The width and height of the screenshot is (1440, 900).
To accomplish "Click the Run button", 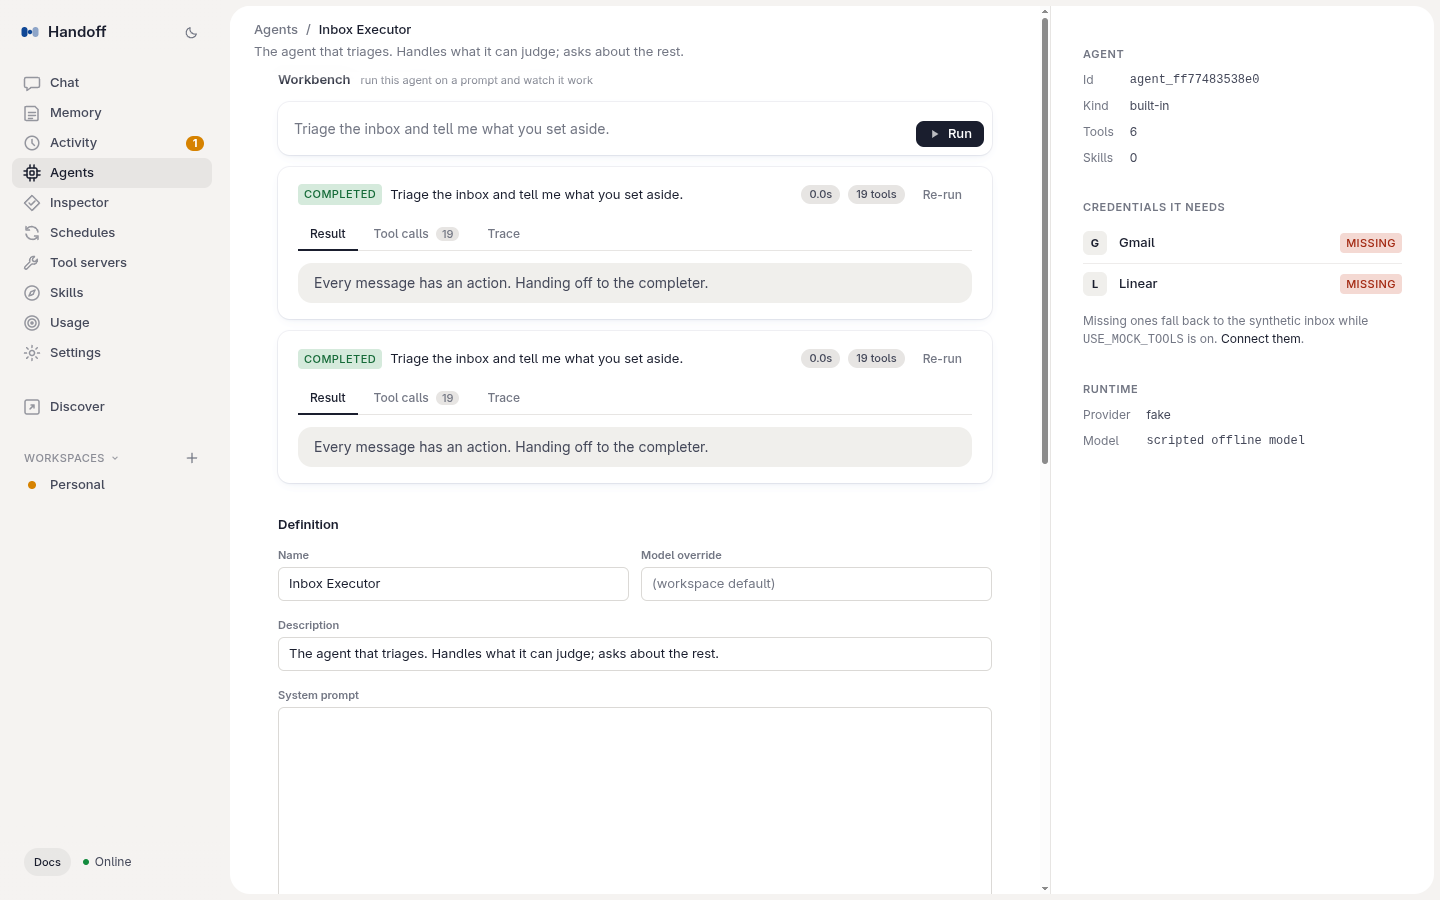I will [x=950, y=134].
